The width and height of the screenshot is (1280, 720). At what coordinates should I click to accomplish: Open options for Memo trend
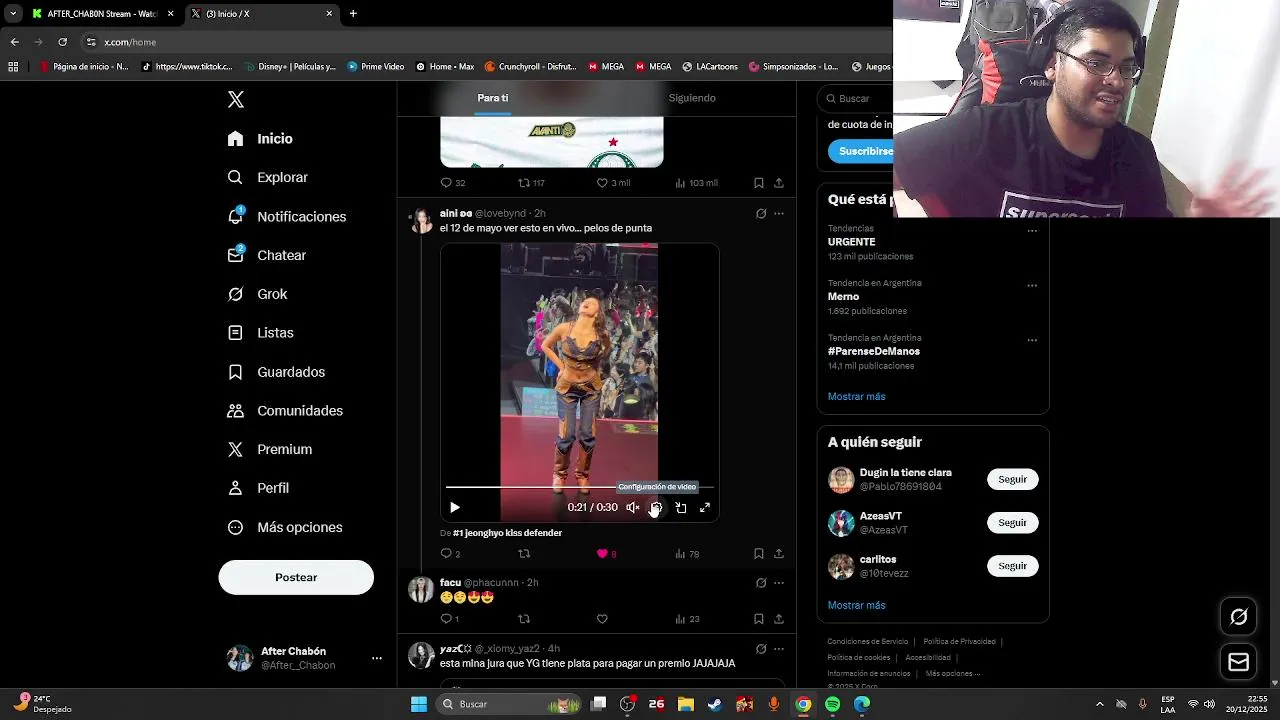(1032, 285)
